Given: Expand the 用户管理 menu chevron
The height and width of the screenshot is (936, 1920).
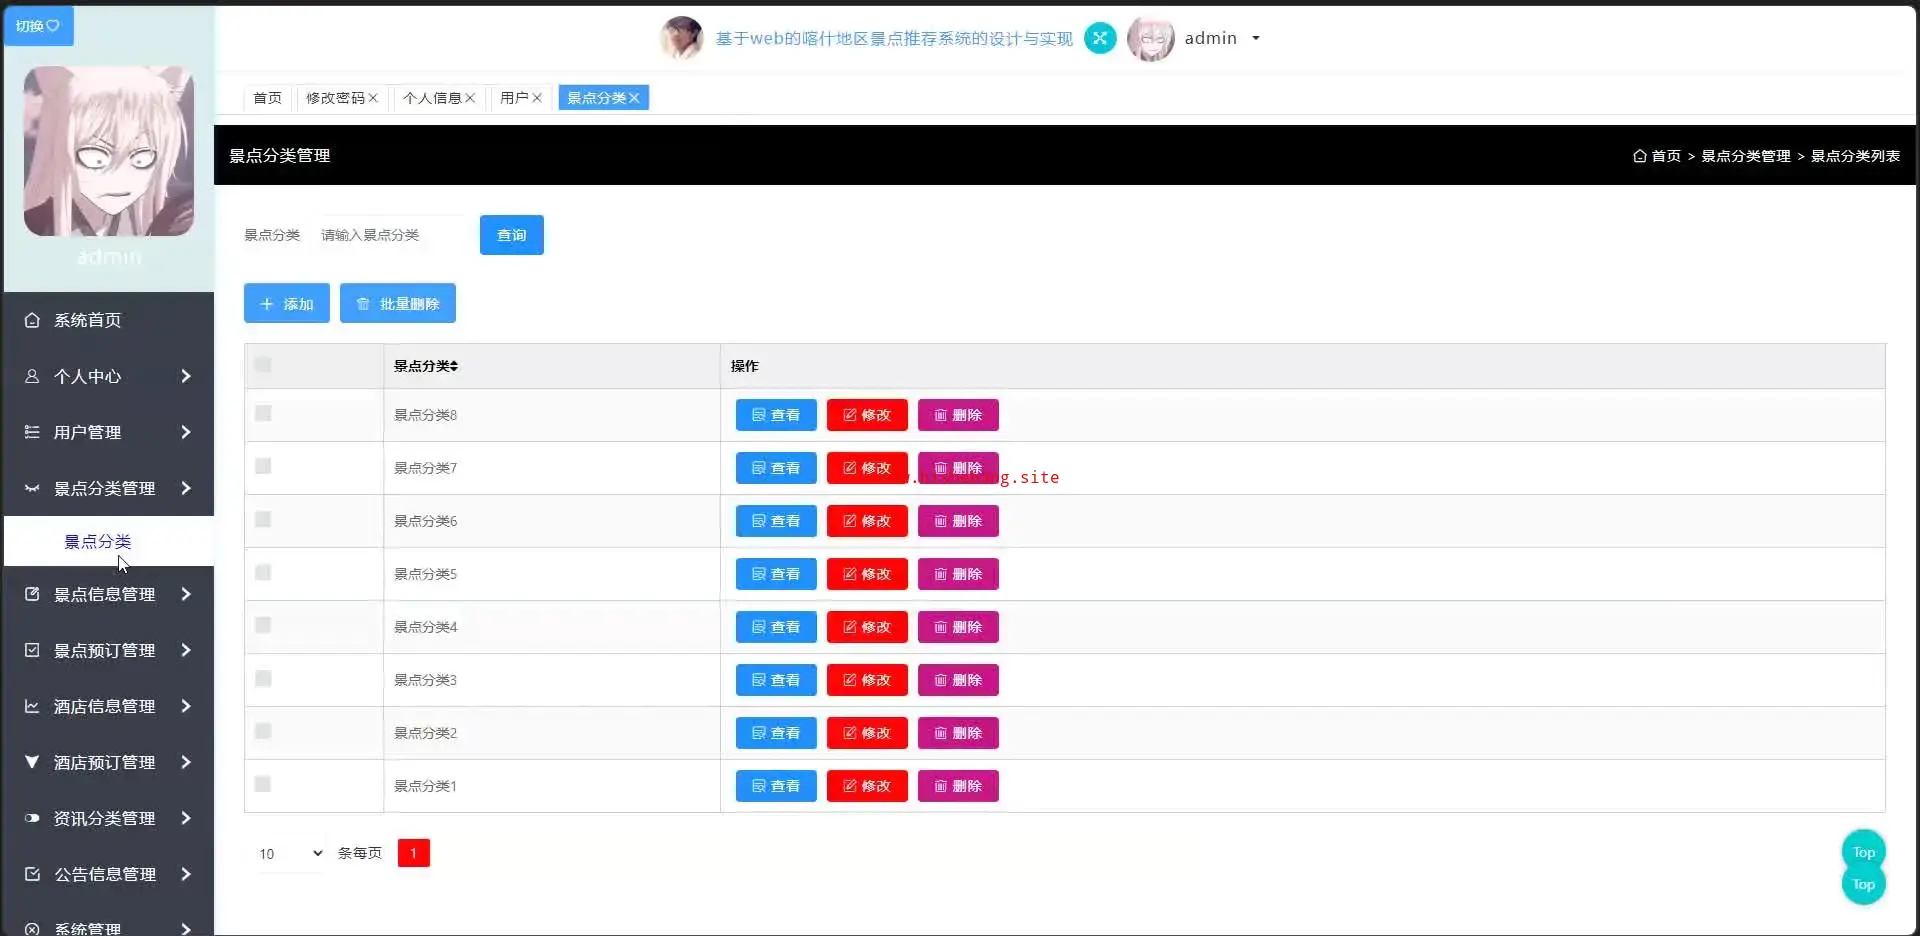Looking at the screenshot, I should [186, 432].
